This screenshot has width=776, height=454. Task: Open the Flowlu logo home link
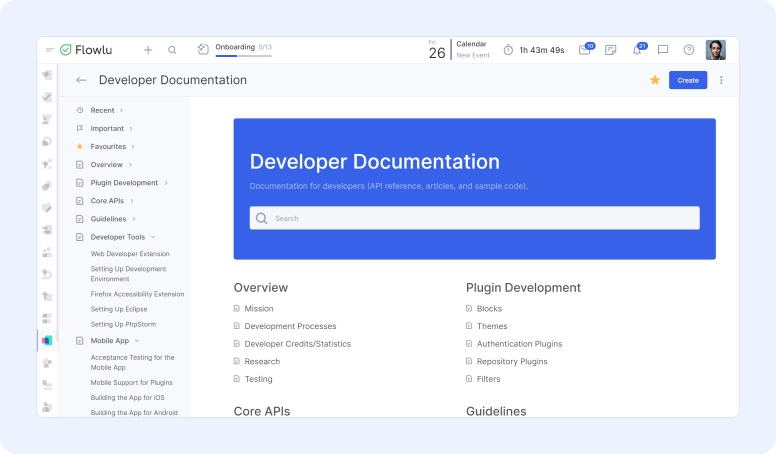[x=86, y=50]
